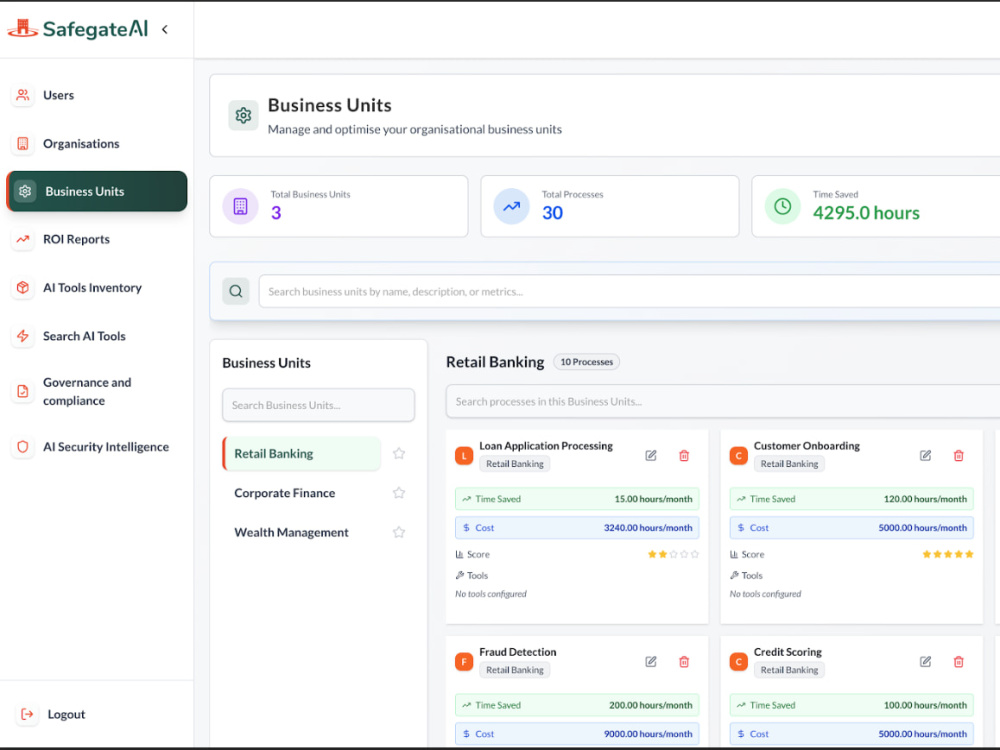Open the Customer Onboarding title
Viewport: 1000px width, 750px height.
click(807, 446)
